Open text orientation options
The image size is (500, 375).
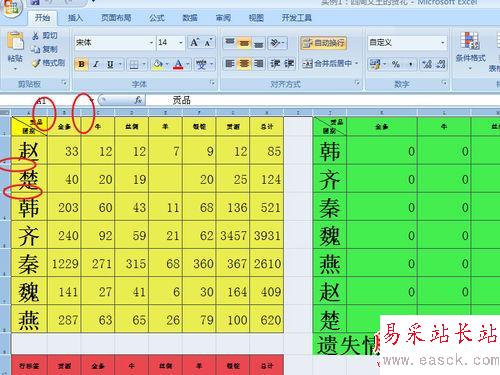pyautogui.click(x=277, y=43)
